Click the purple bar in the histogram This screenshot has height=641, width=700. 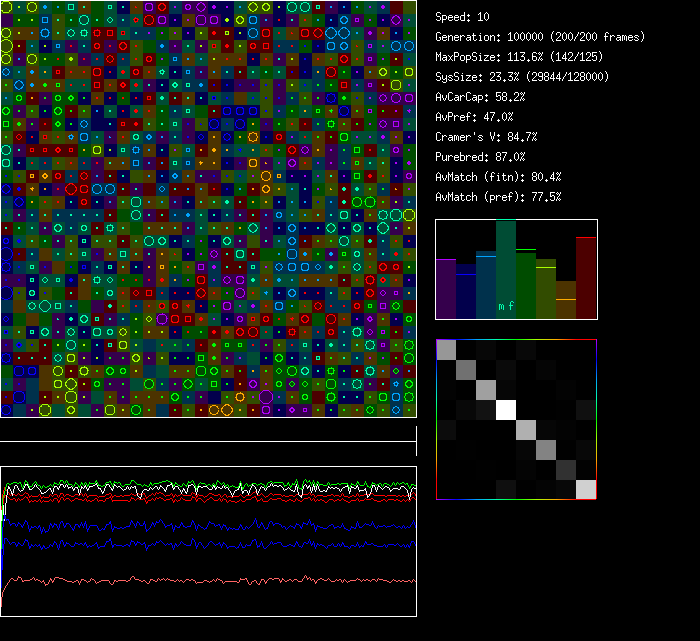pos(446,289)
